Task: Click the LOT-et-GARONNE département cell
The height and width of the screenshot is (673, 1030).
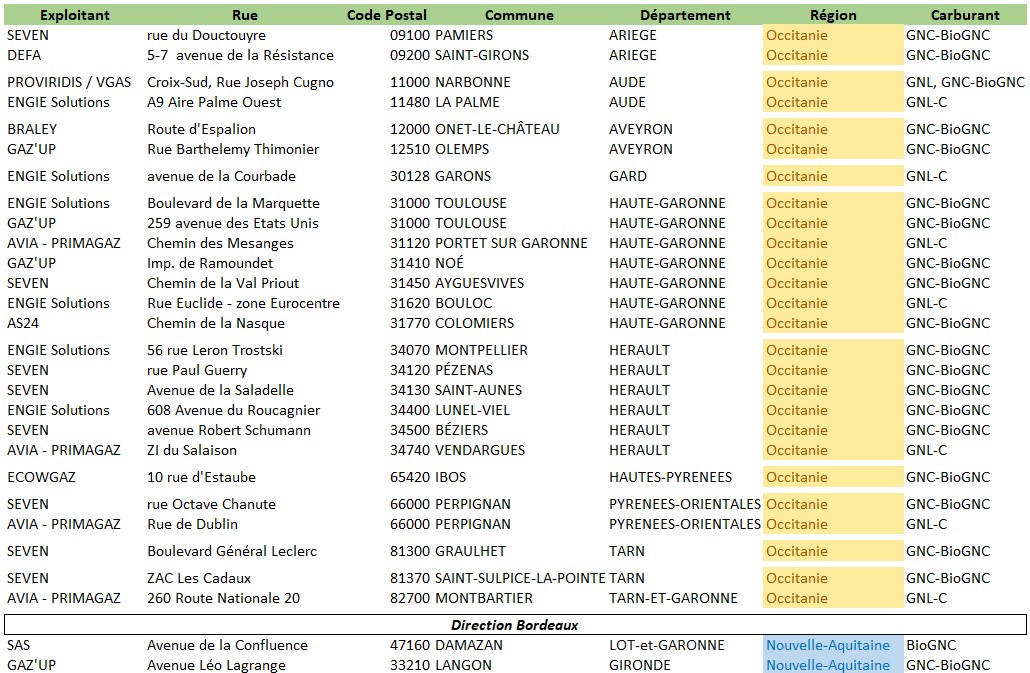Action: coord(667,645)
